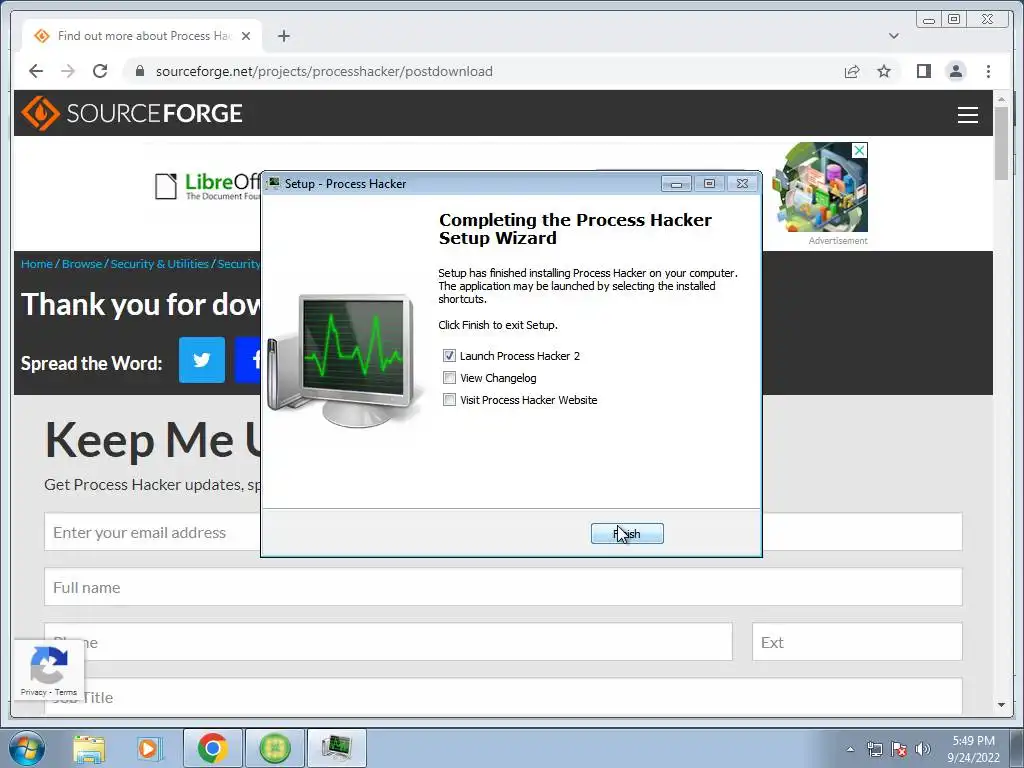Viewport: 1024px width, 768px height.
Task: Click the page's vertical scrollbar thumb
Action: [x=1001, y=142]
